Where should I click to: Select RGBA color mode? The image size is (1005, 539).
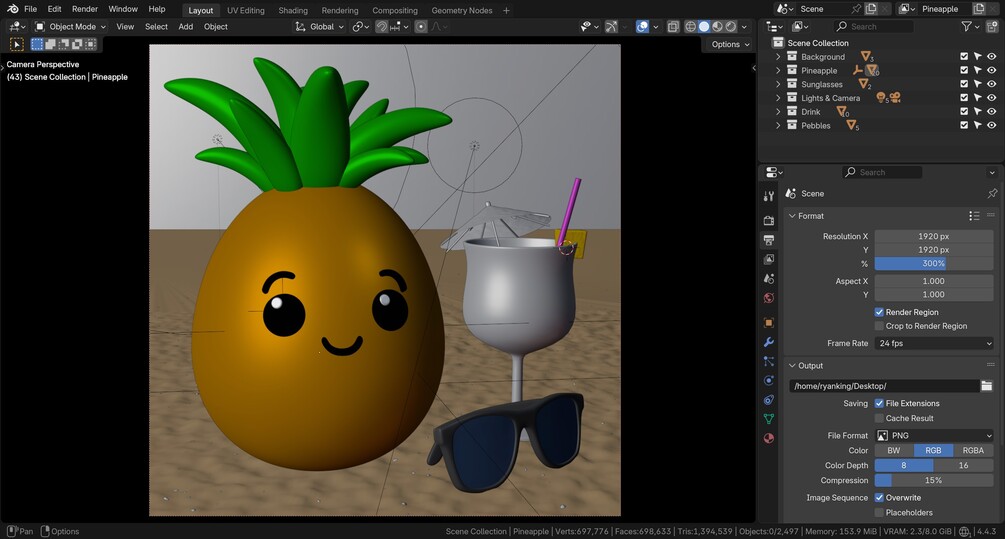click(x=973, y=450)
